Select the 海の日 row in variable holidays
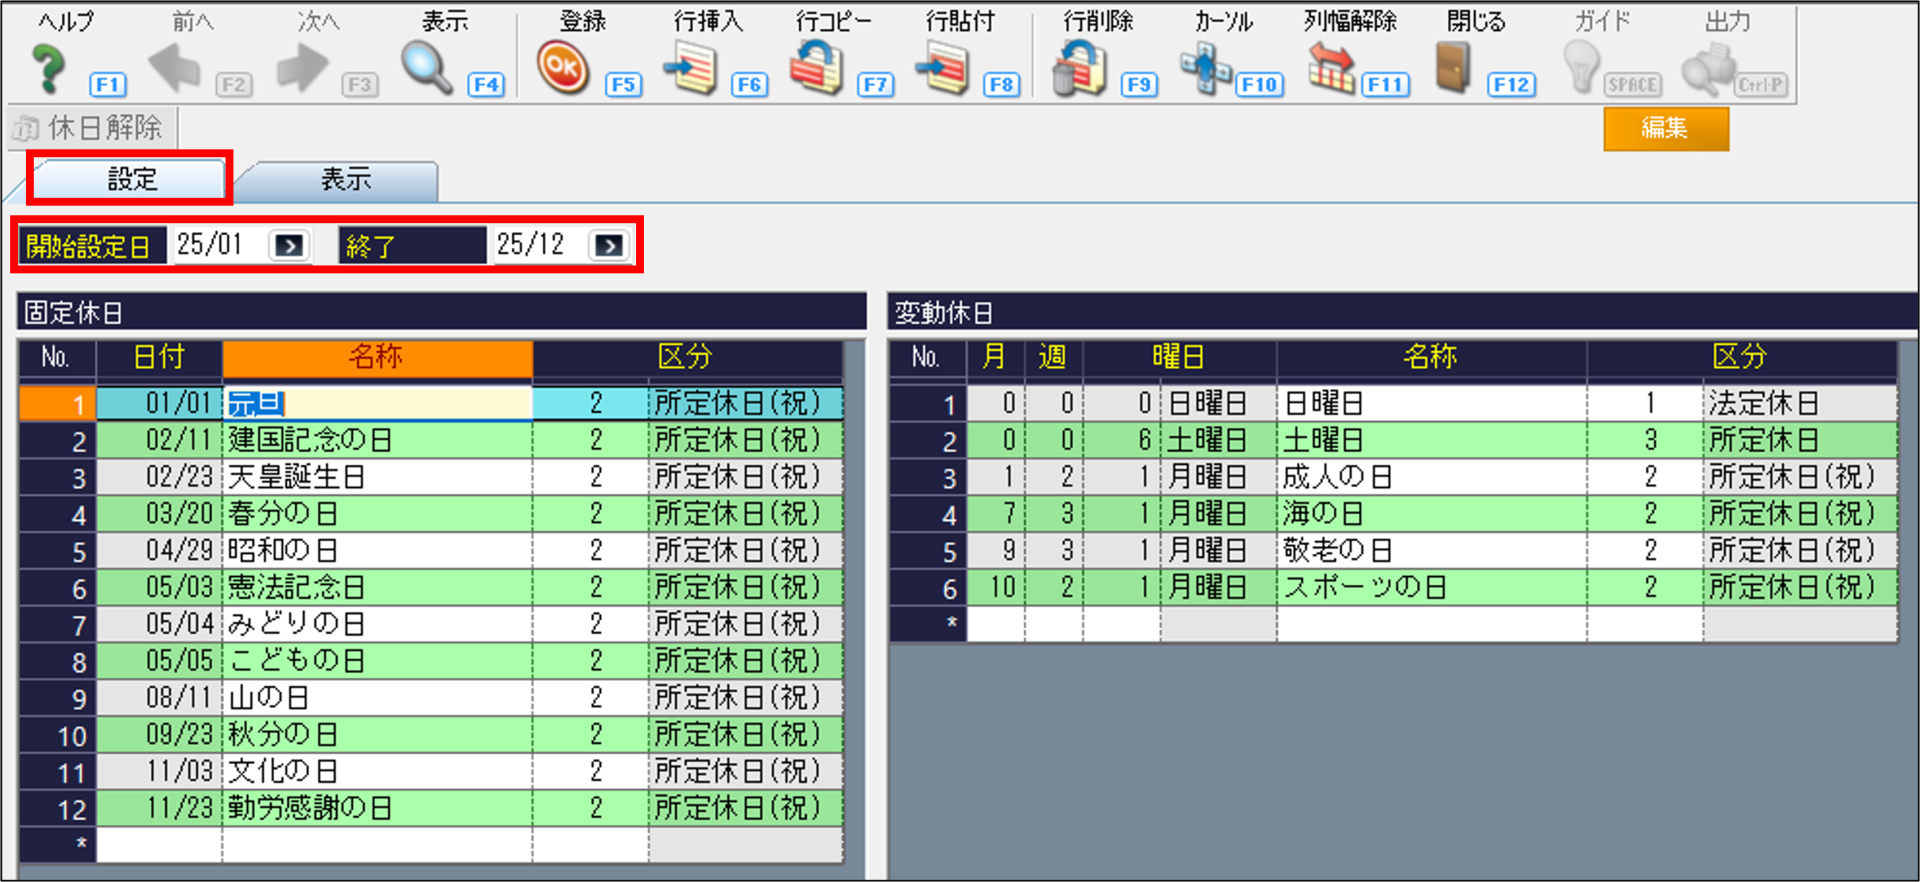The image size is (1920, 882). tap(1430, 514)
